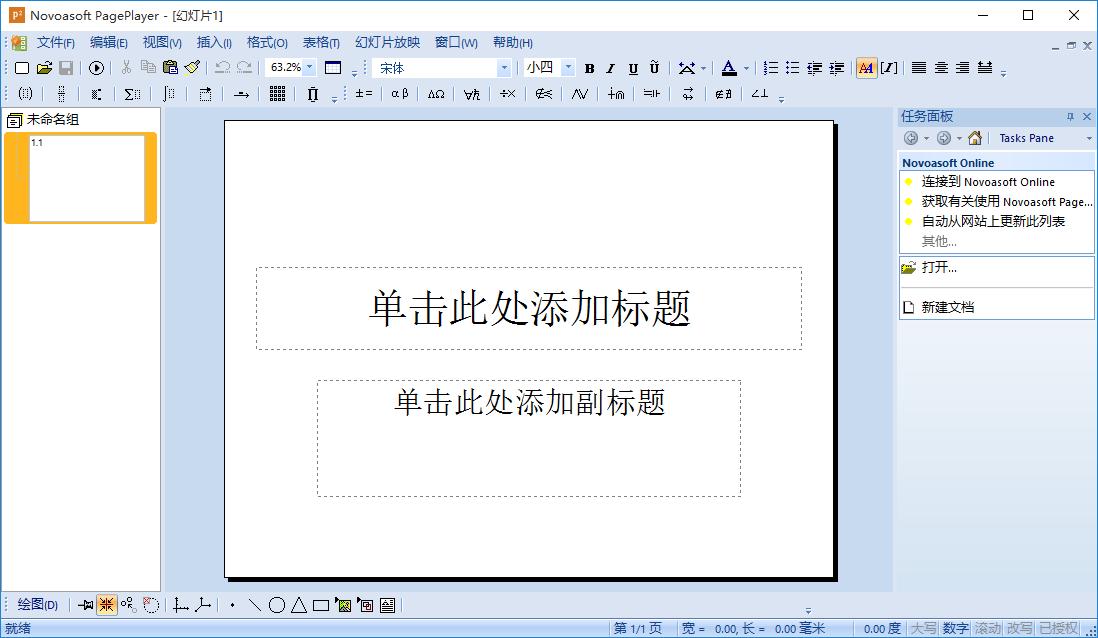Screen dimensions: 1098x638
Task: Click the numbered list icon
Action: 771,68
